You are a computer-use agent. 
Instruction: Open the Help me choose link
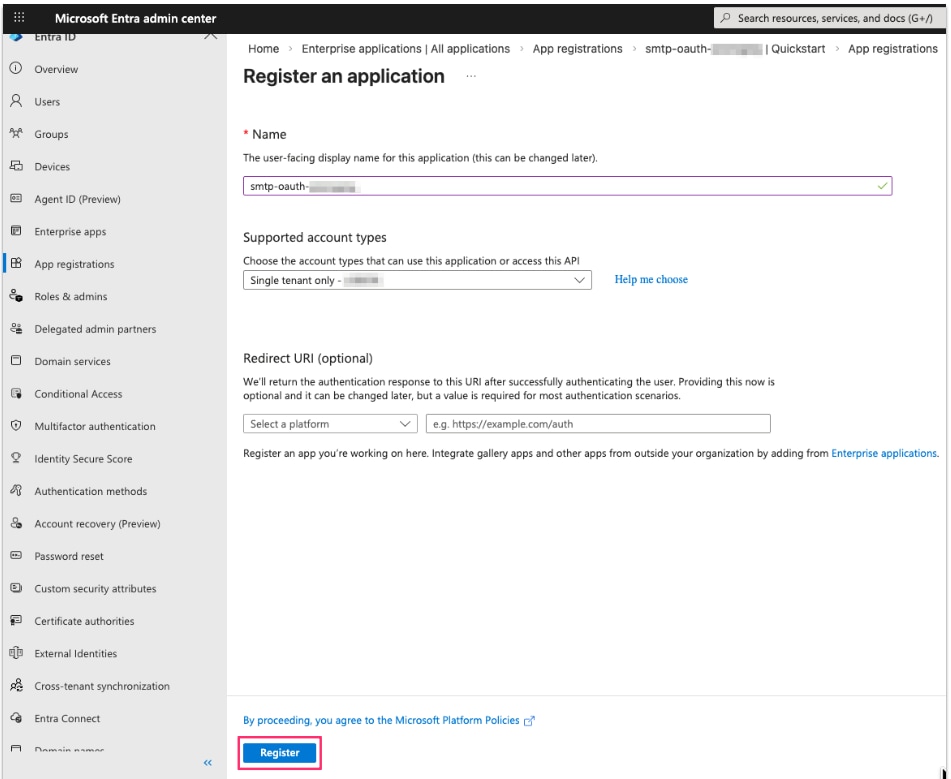click(652, 279)
